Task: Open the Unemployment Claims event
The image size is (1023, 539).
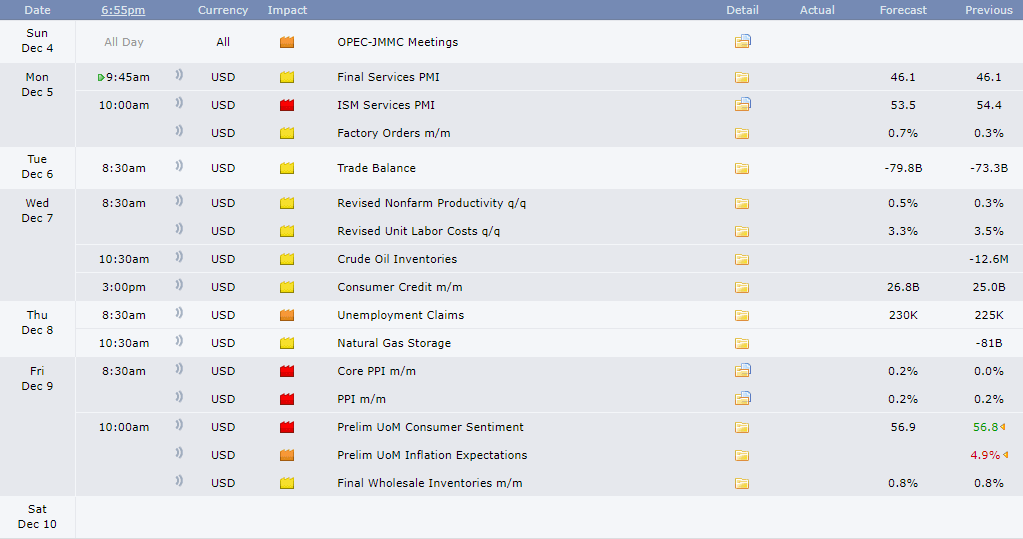Action: tap(401, 315)
